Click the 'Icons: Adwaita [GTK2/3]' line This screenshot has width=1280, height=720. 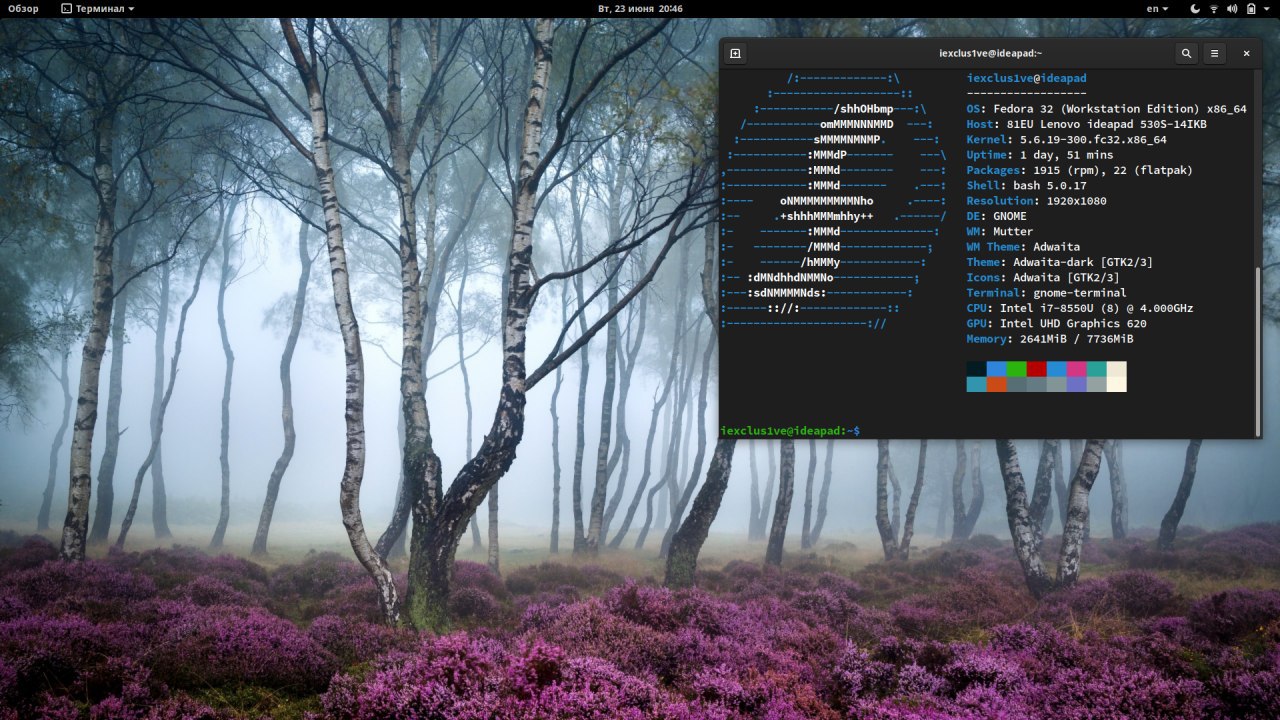pos(1043,278)
